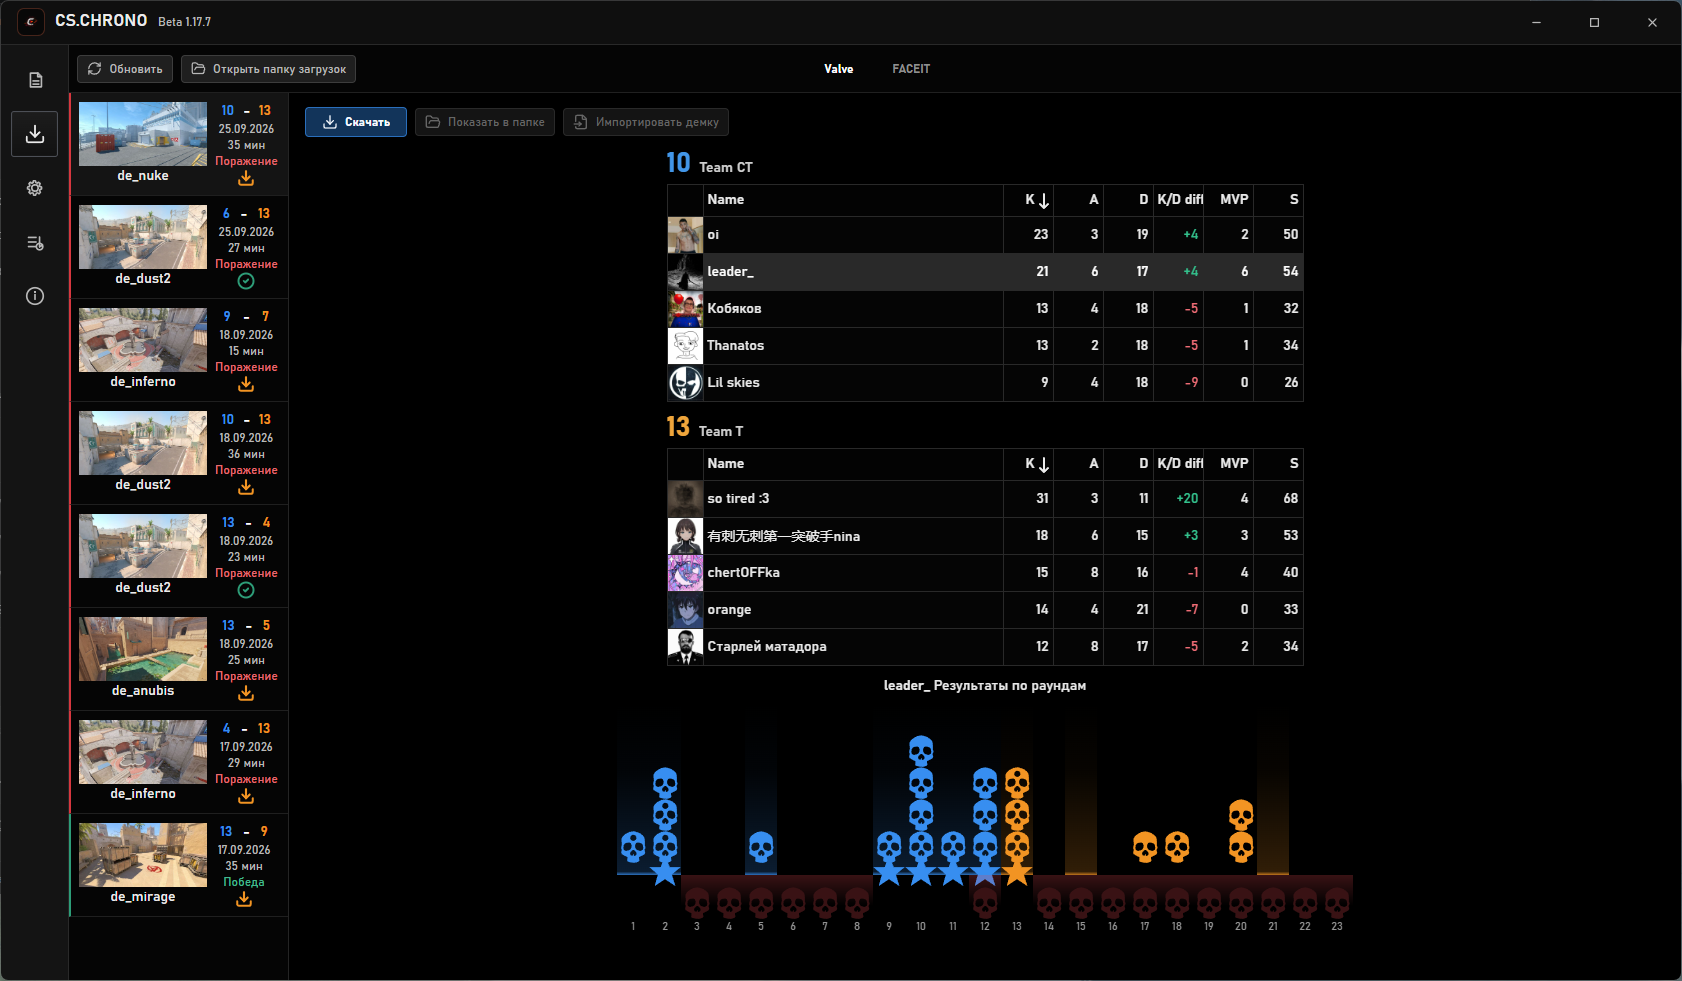Download demo icon for de_inferno 9-7 match

(x=246, y=384)
